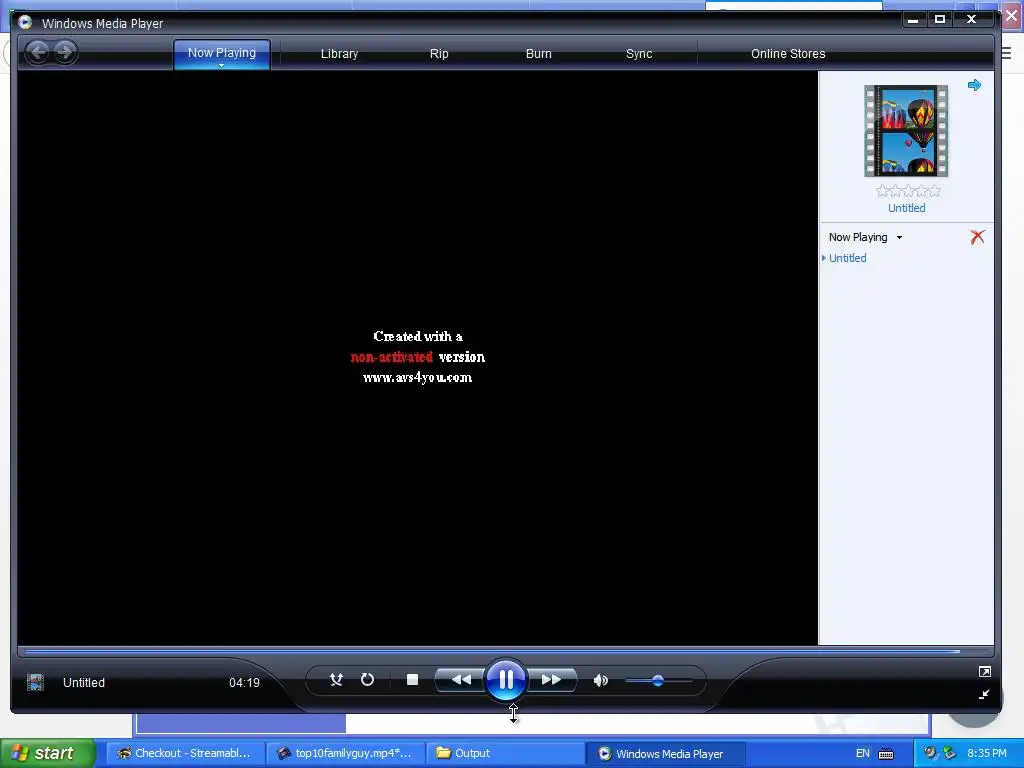Open the Rip tab
Screen dimensions: 1024x768
tap(439, 54)
